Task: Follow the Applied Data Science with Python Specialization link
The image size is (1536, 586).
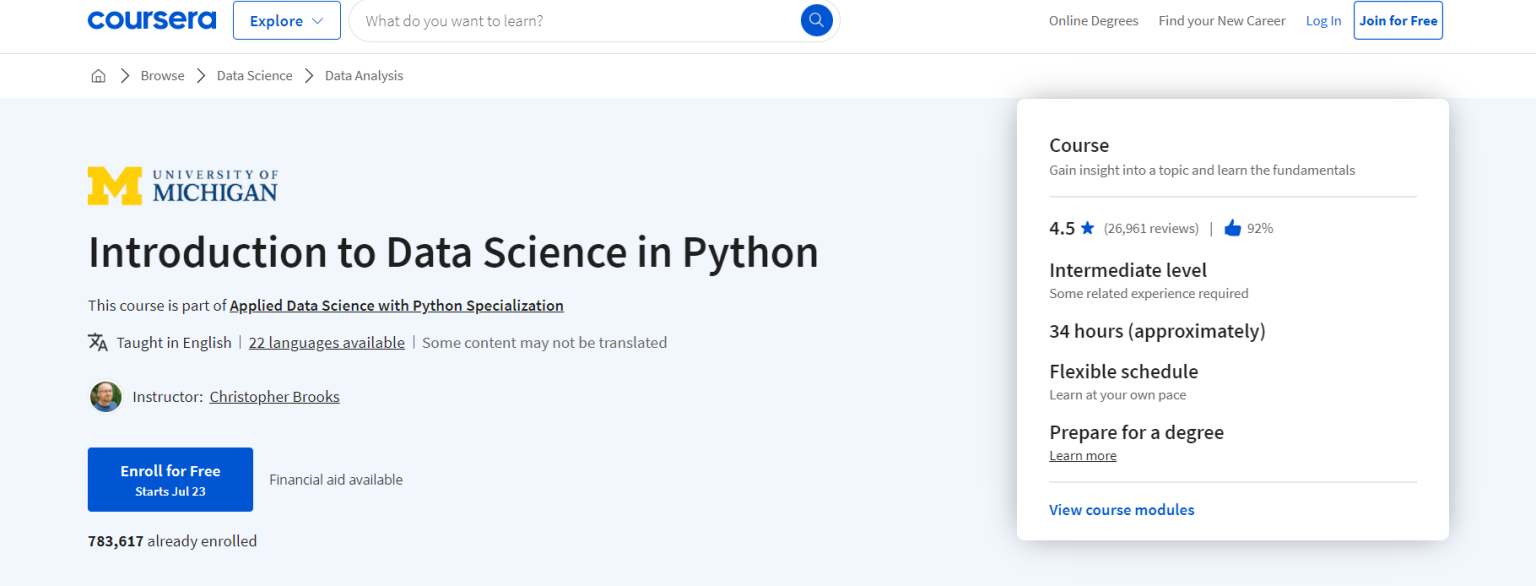Action: [x=396, y=306]
